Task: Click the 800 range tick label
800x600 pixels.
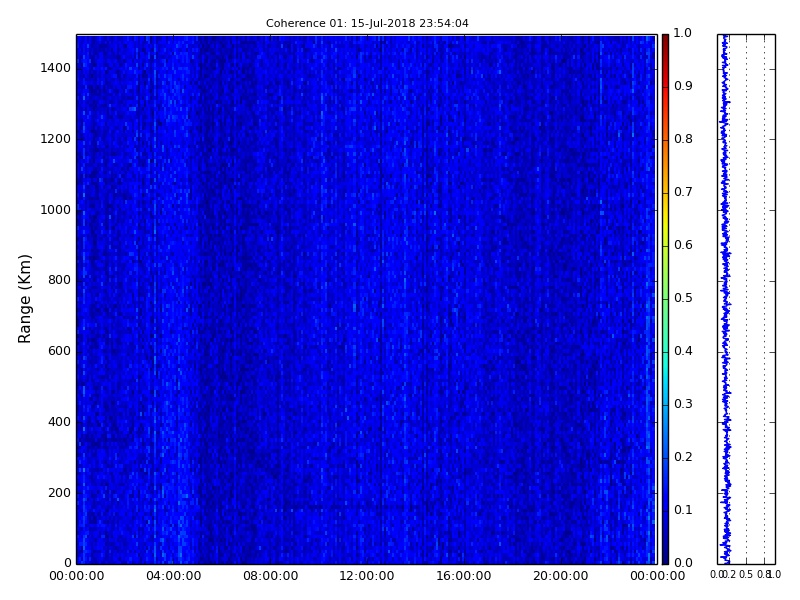Action: click(x=59, y=280)
